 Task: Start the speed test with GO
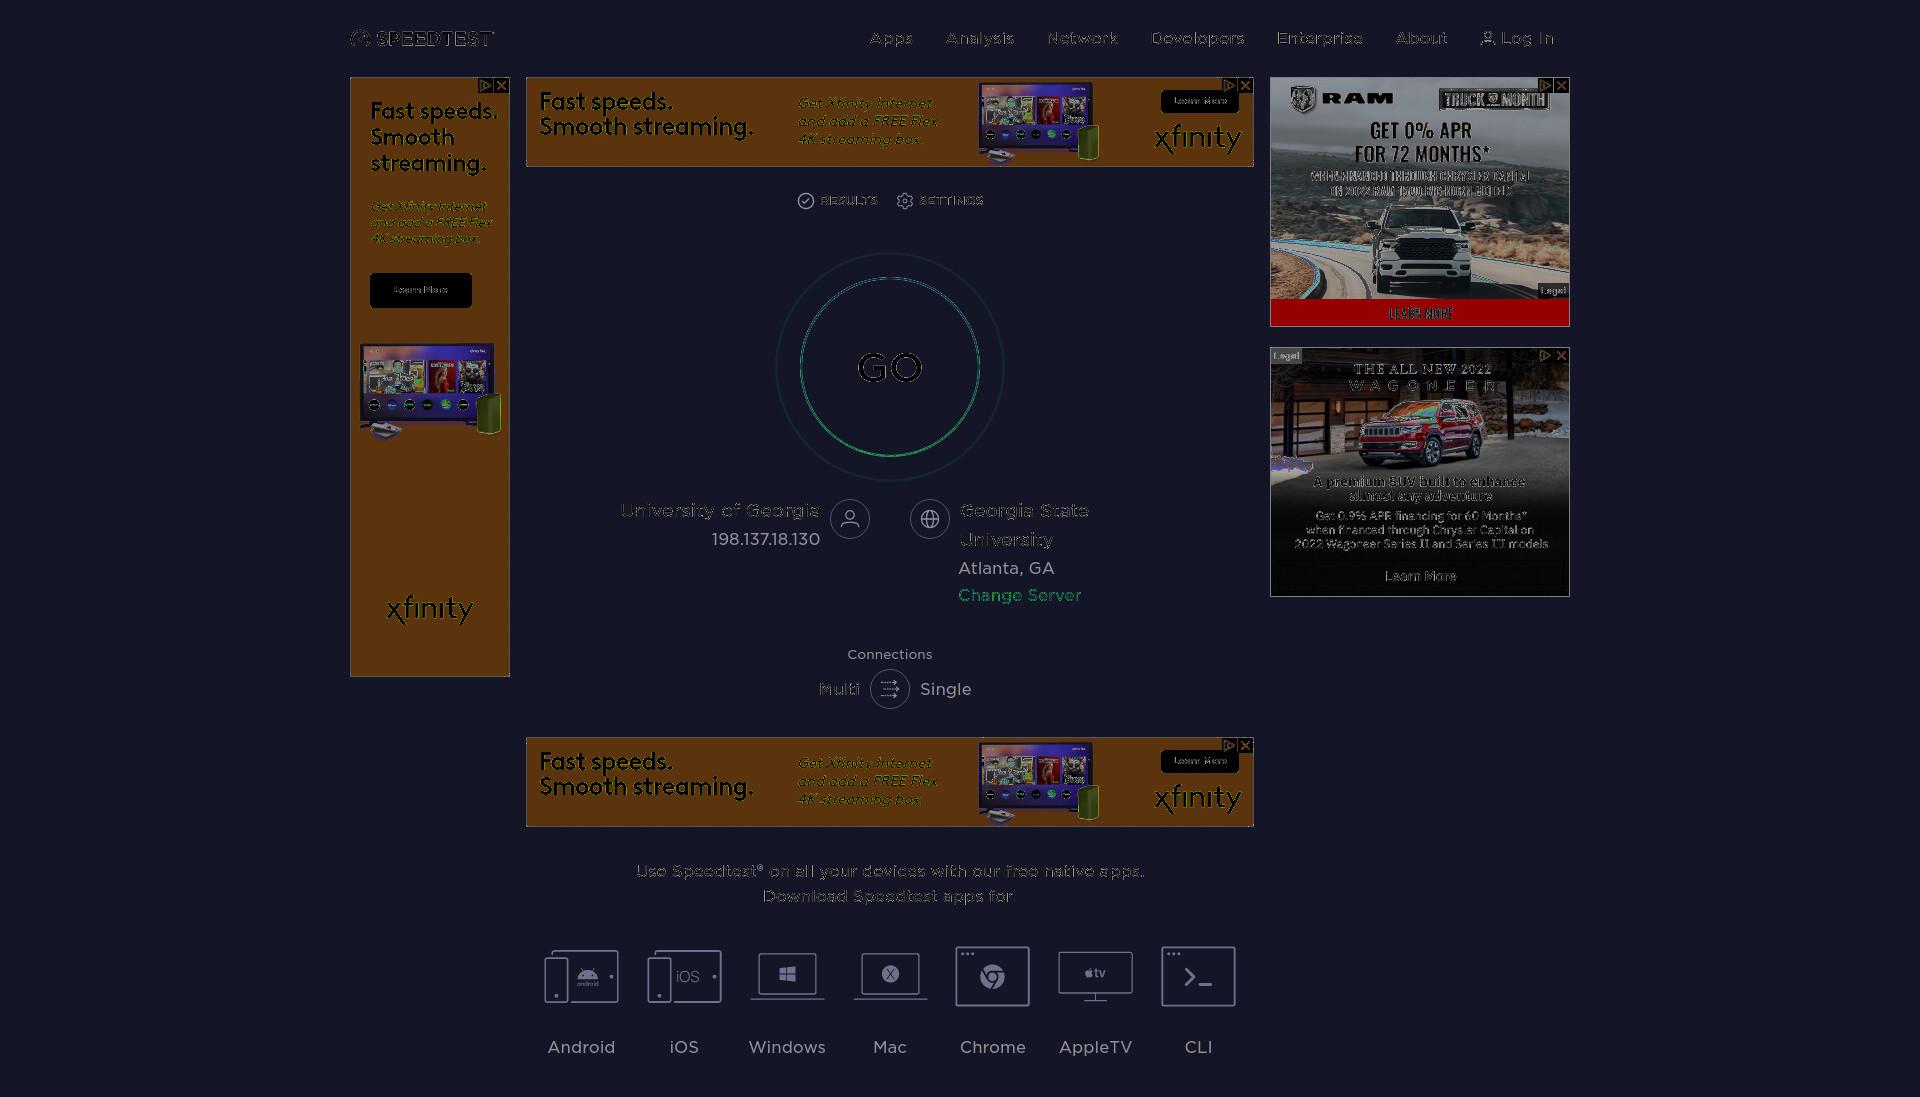click(x=890, y=367)
